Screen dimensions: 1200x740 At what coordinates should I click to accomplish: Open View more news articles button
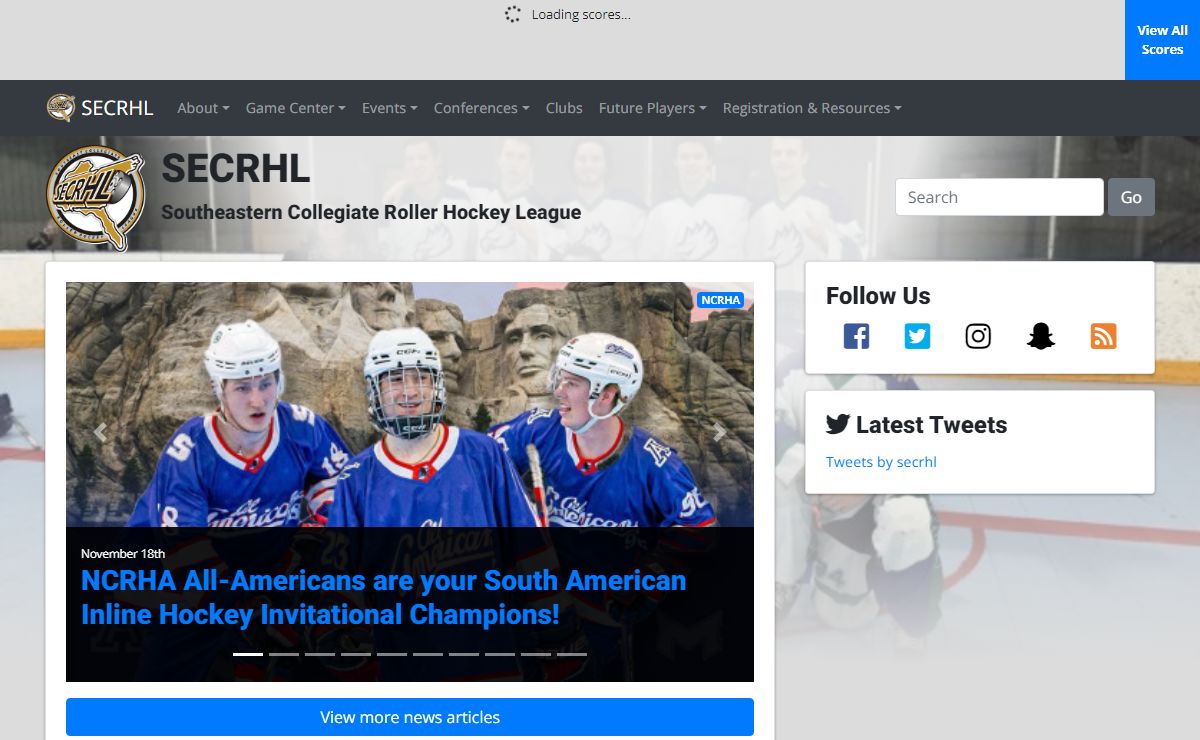tap(410, 717)
